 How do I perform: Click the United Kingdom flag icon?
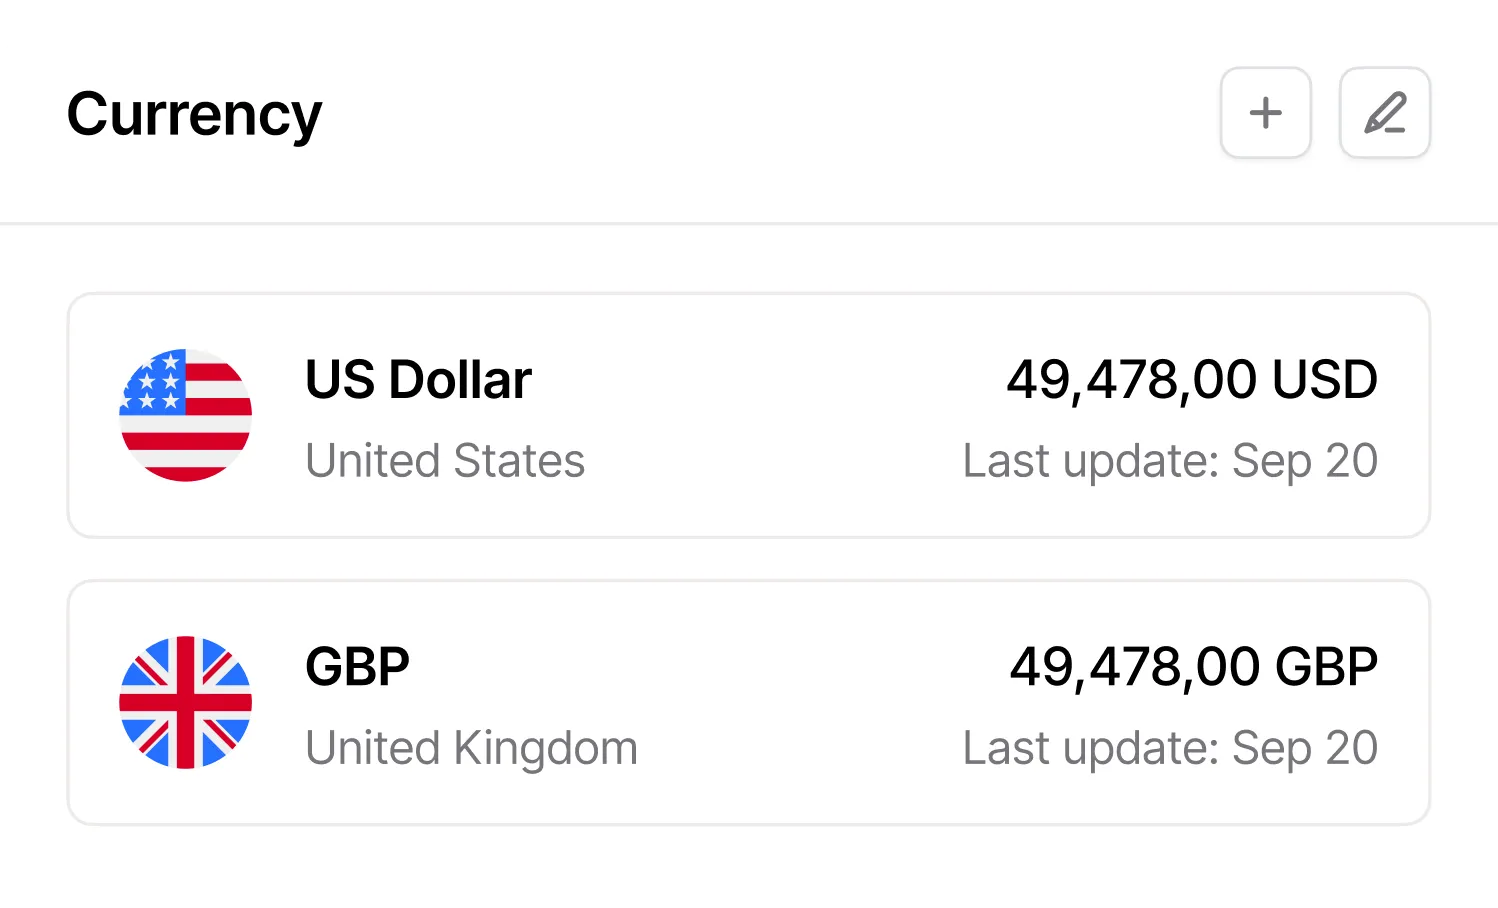pos(185,702)
